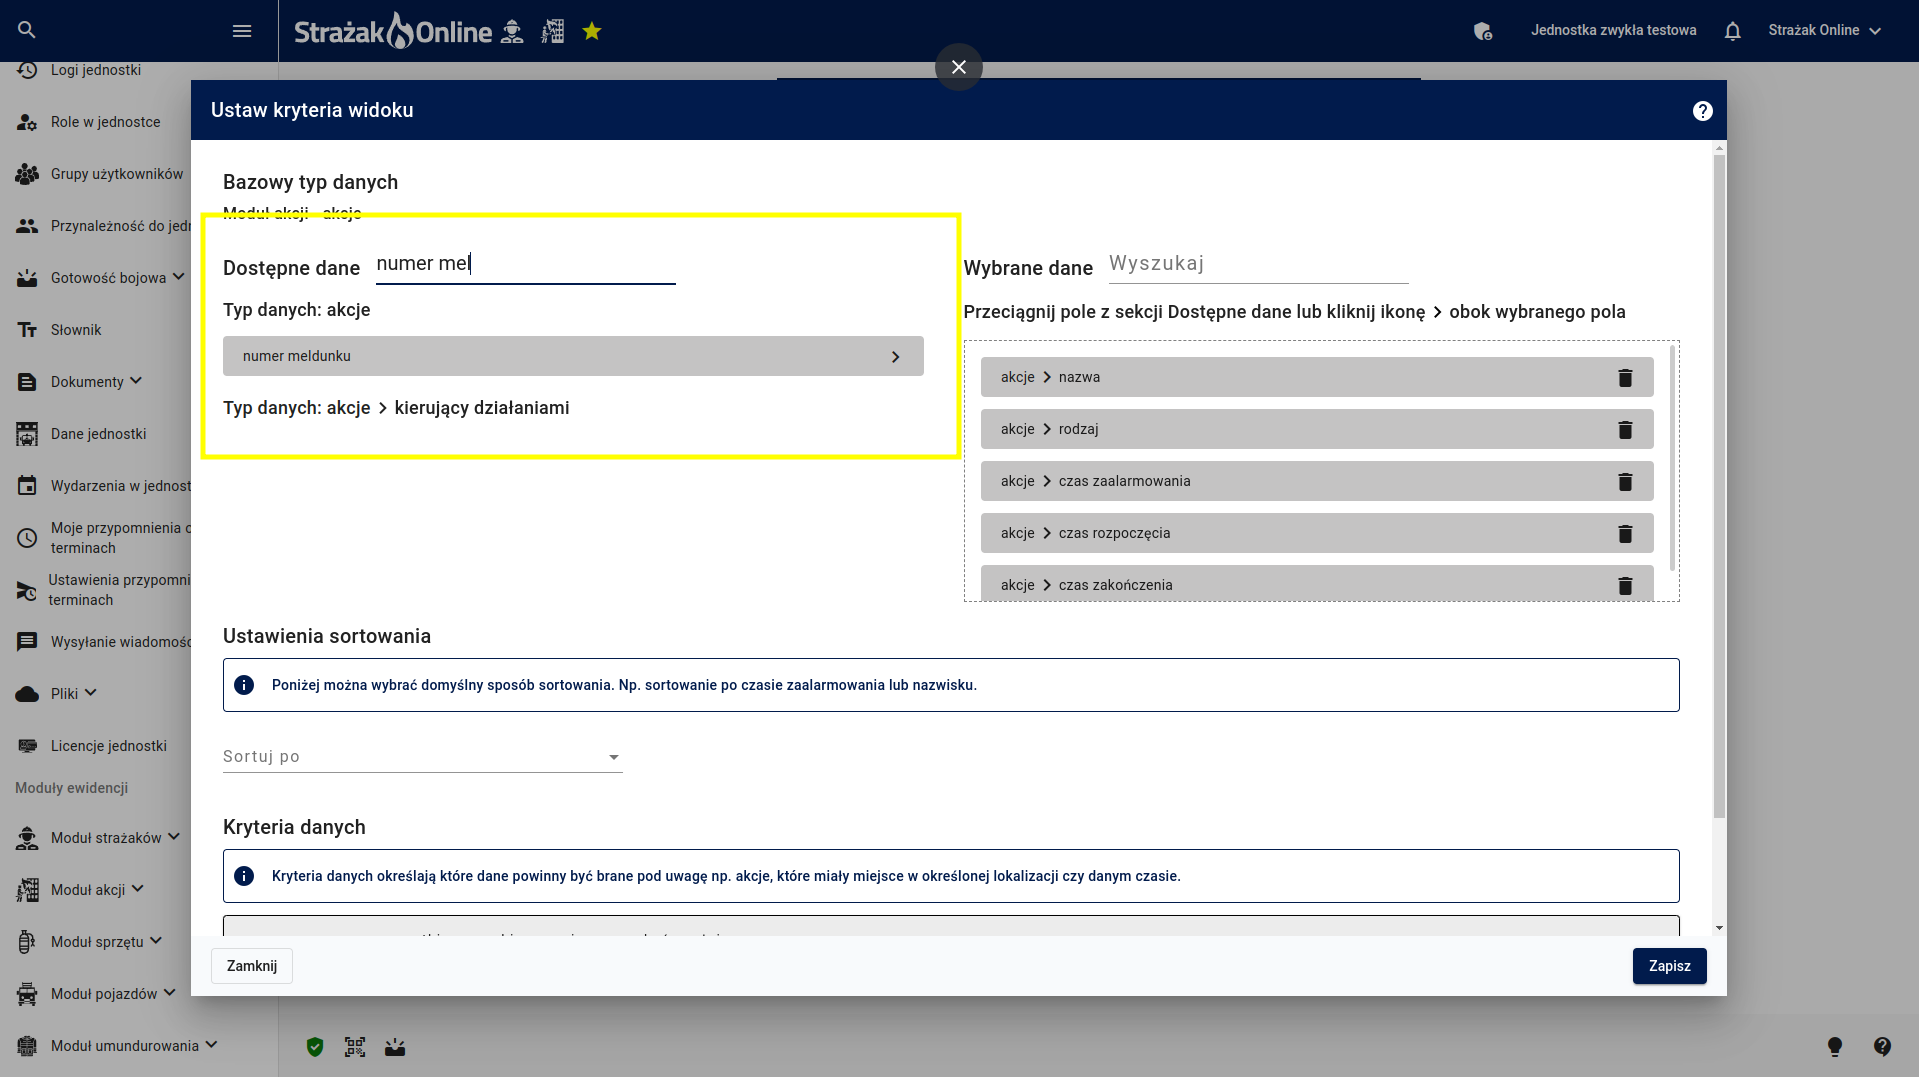
Task: Click the Zamknij button
Action: point(252,966)
